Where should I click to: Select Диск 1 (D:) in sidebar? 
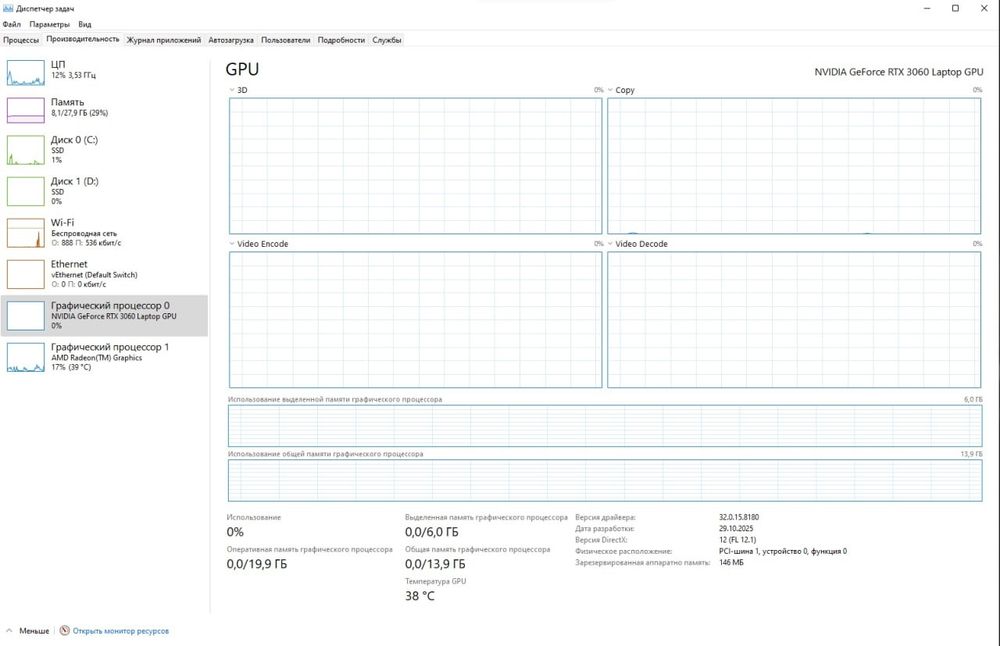tap(104, 191)
